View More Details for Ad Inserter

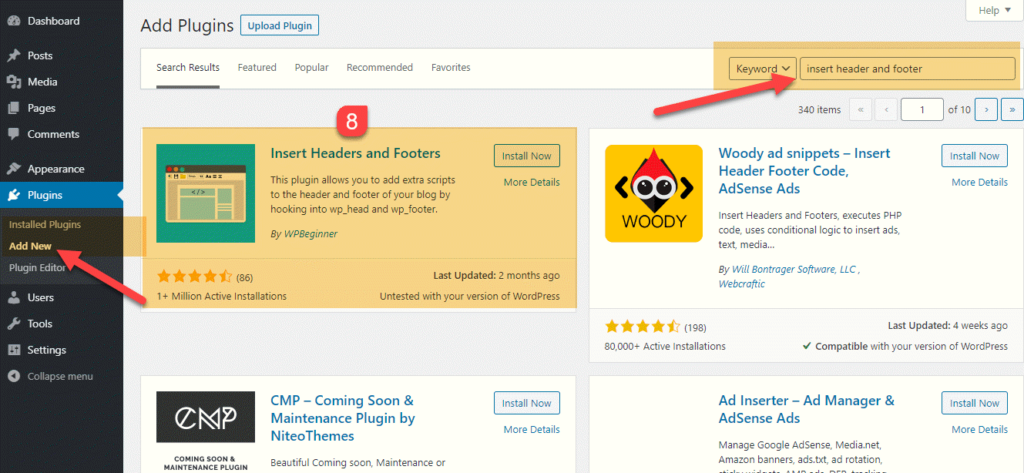(980, 429)
